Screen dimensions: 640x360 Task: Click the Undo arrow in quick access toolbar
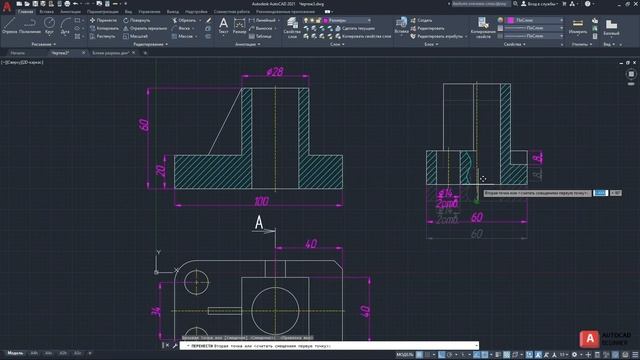76,4
